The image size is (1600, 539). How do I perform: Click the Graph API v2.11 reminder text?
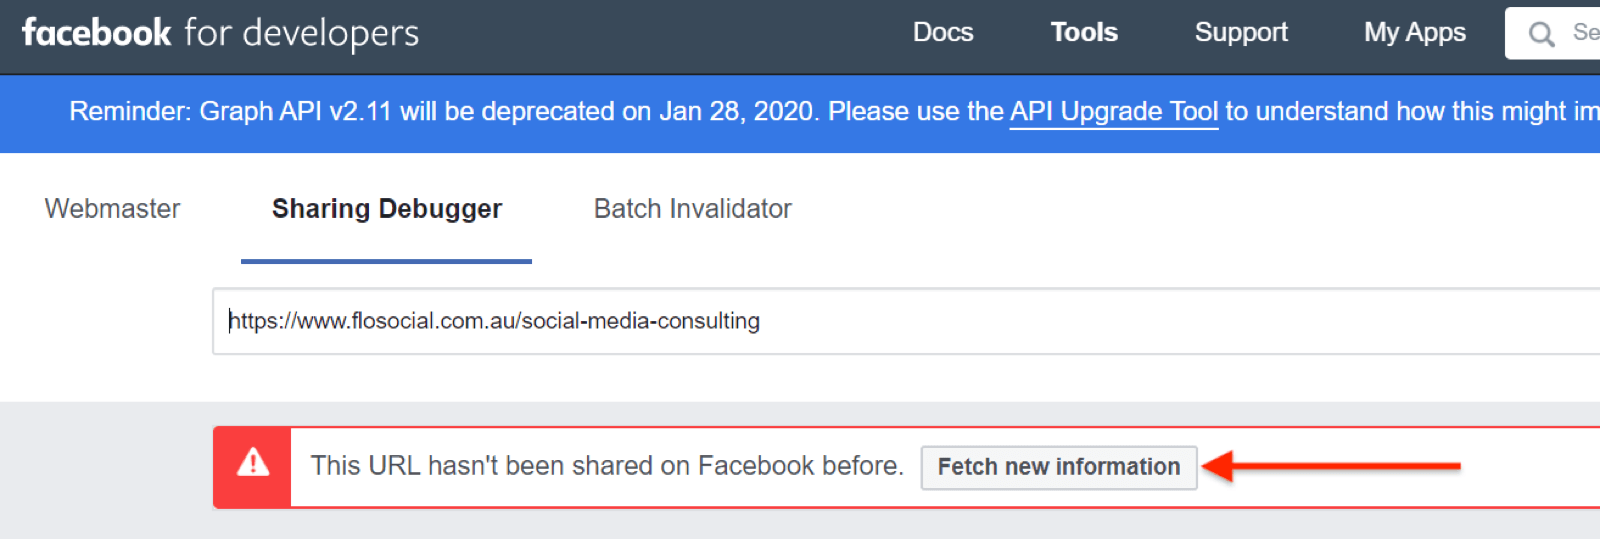pyautogui.click(x=300, y=112)
